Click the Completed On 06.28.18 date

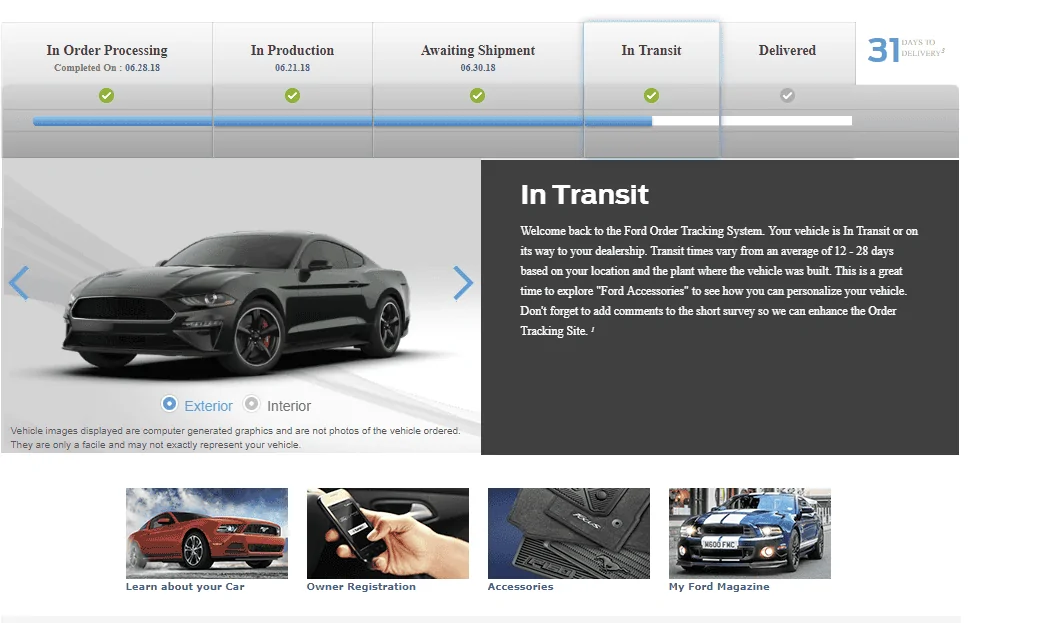107,68
